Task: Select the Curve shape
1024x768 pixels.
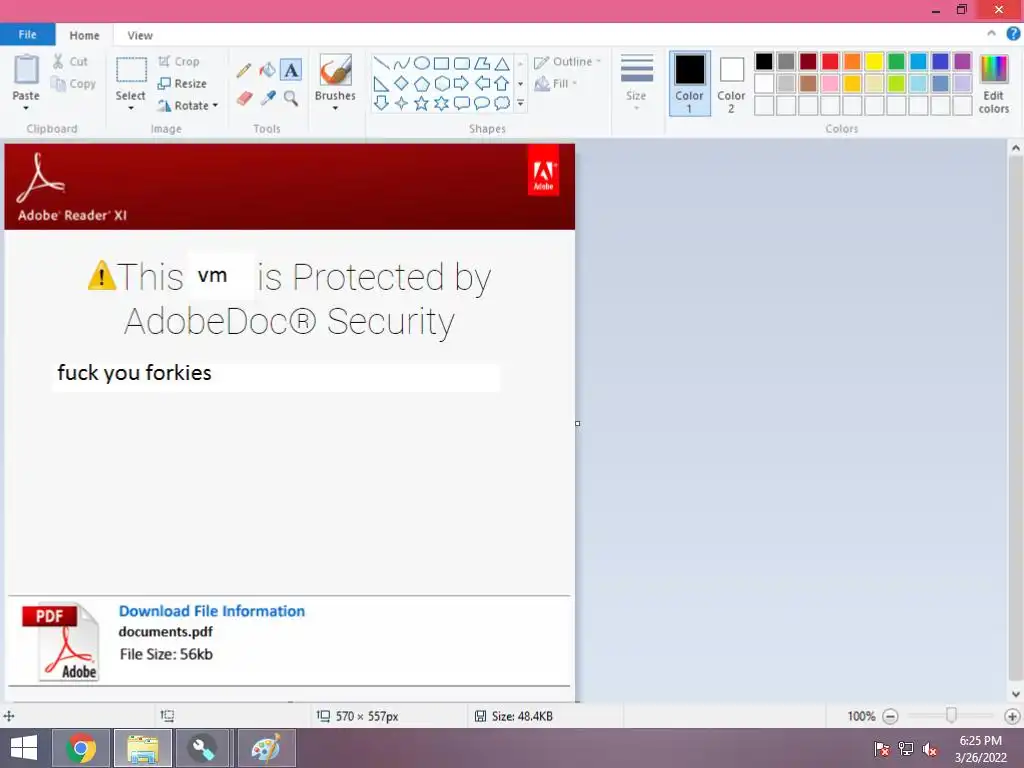Action: (402, 63)
